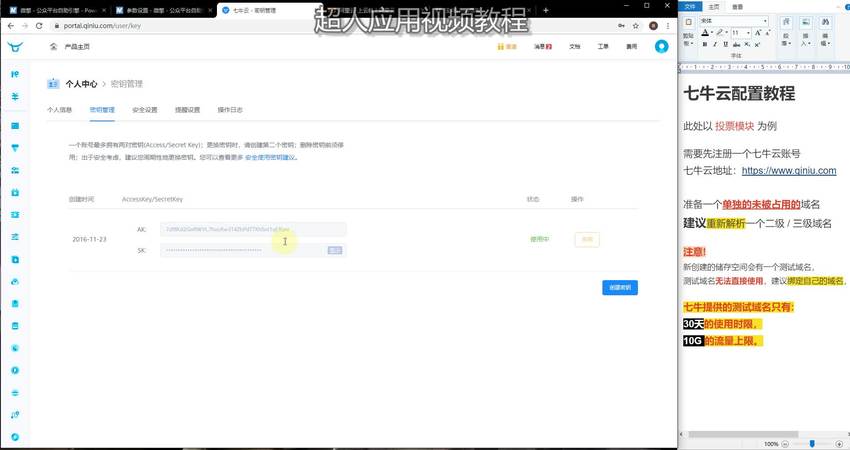This screenshot has width=850, height=450.
Task: Click the AK access key field
Action: (253, 229)
